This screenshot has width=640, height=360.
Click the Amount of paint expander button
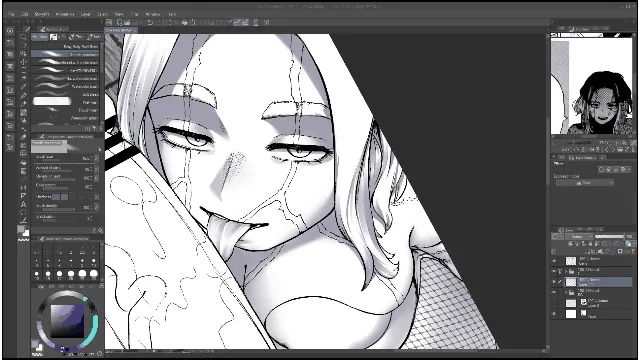pyautogui.click(x=96, y=169)
